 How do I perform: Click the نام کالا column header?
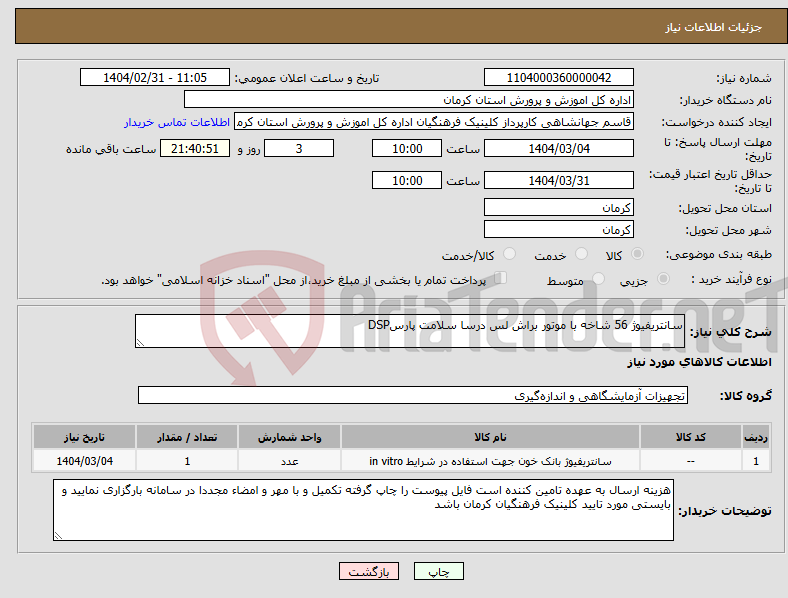click(490, 437)
